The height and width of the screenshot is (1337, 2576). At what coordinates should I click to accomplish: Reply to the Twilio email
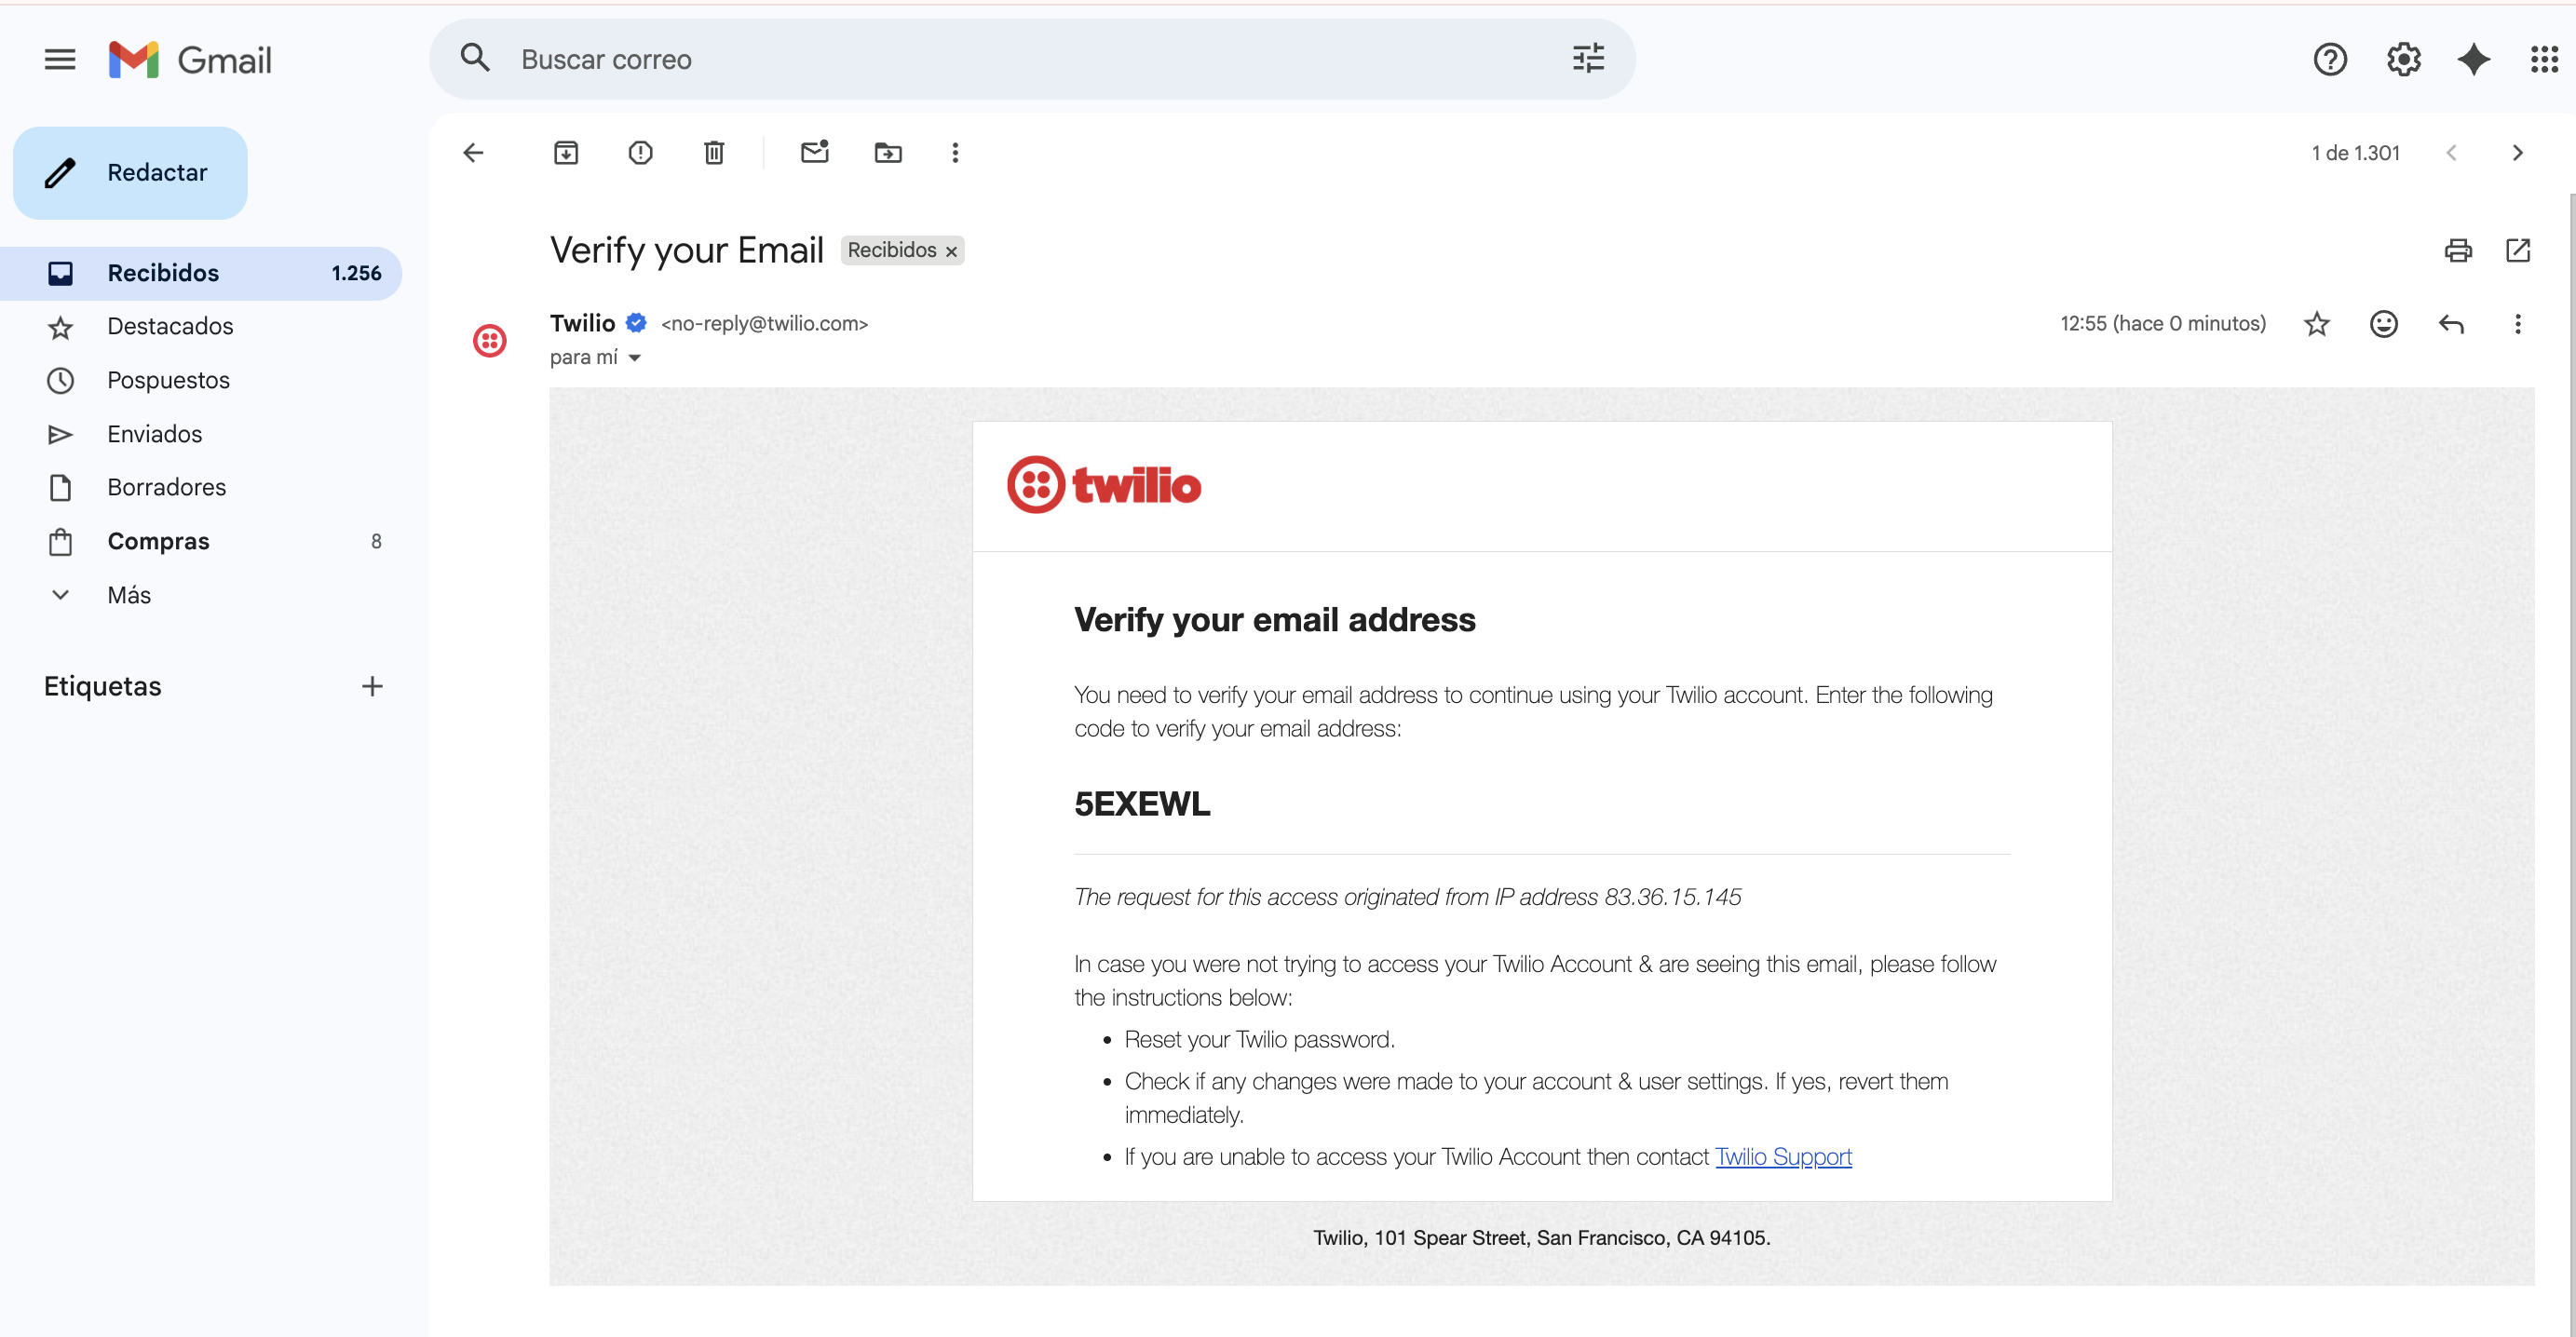(x=2451, y=324)
